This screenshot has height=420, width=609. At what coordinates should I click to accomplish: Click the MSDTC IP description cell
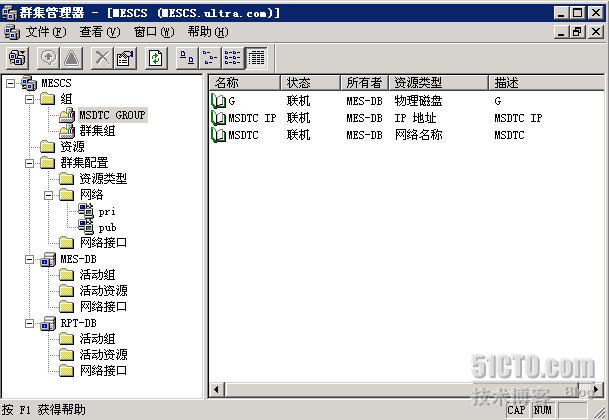pyautogui.click(x=518, y=118)
